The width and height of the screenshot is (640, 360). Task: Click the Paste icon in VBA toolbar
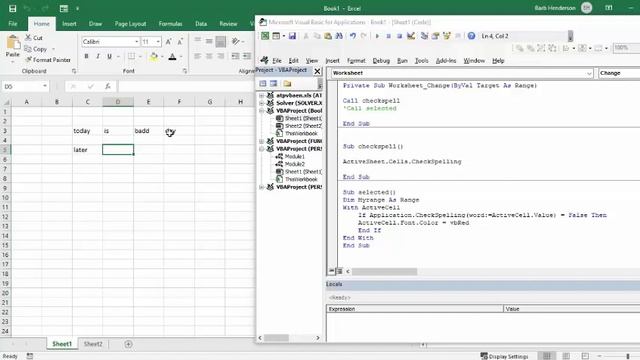click(328, 36)
